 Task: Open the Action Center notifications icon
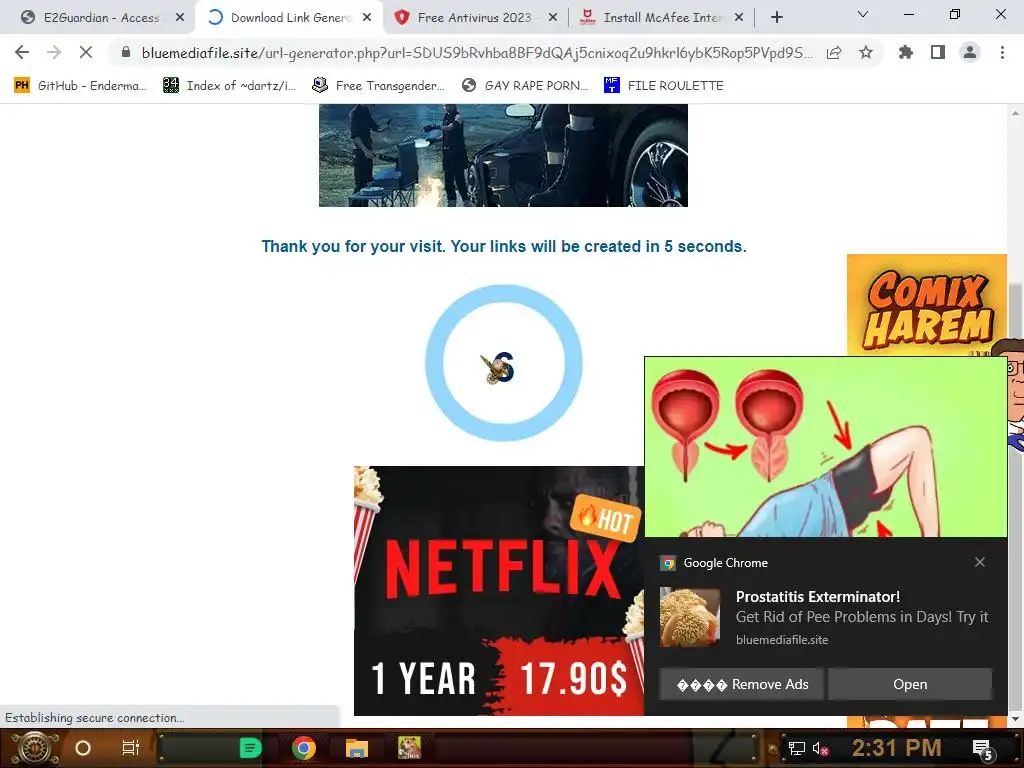(983, 748)
